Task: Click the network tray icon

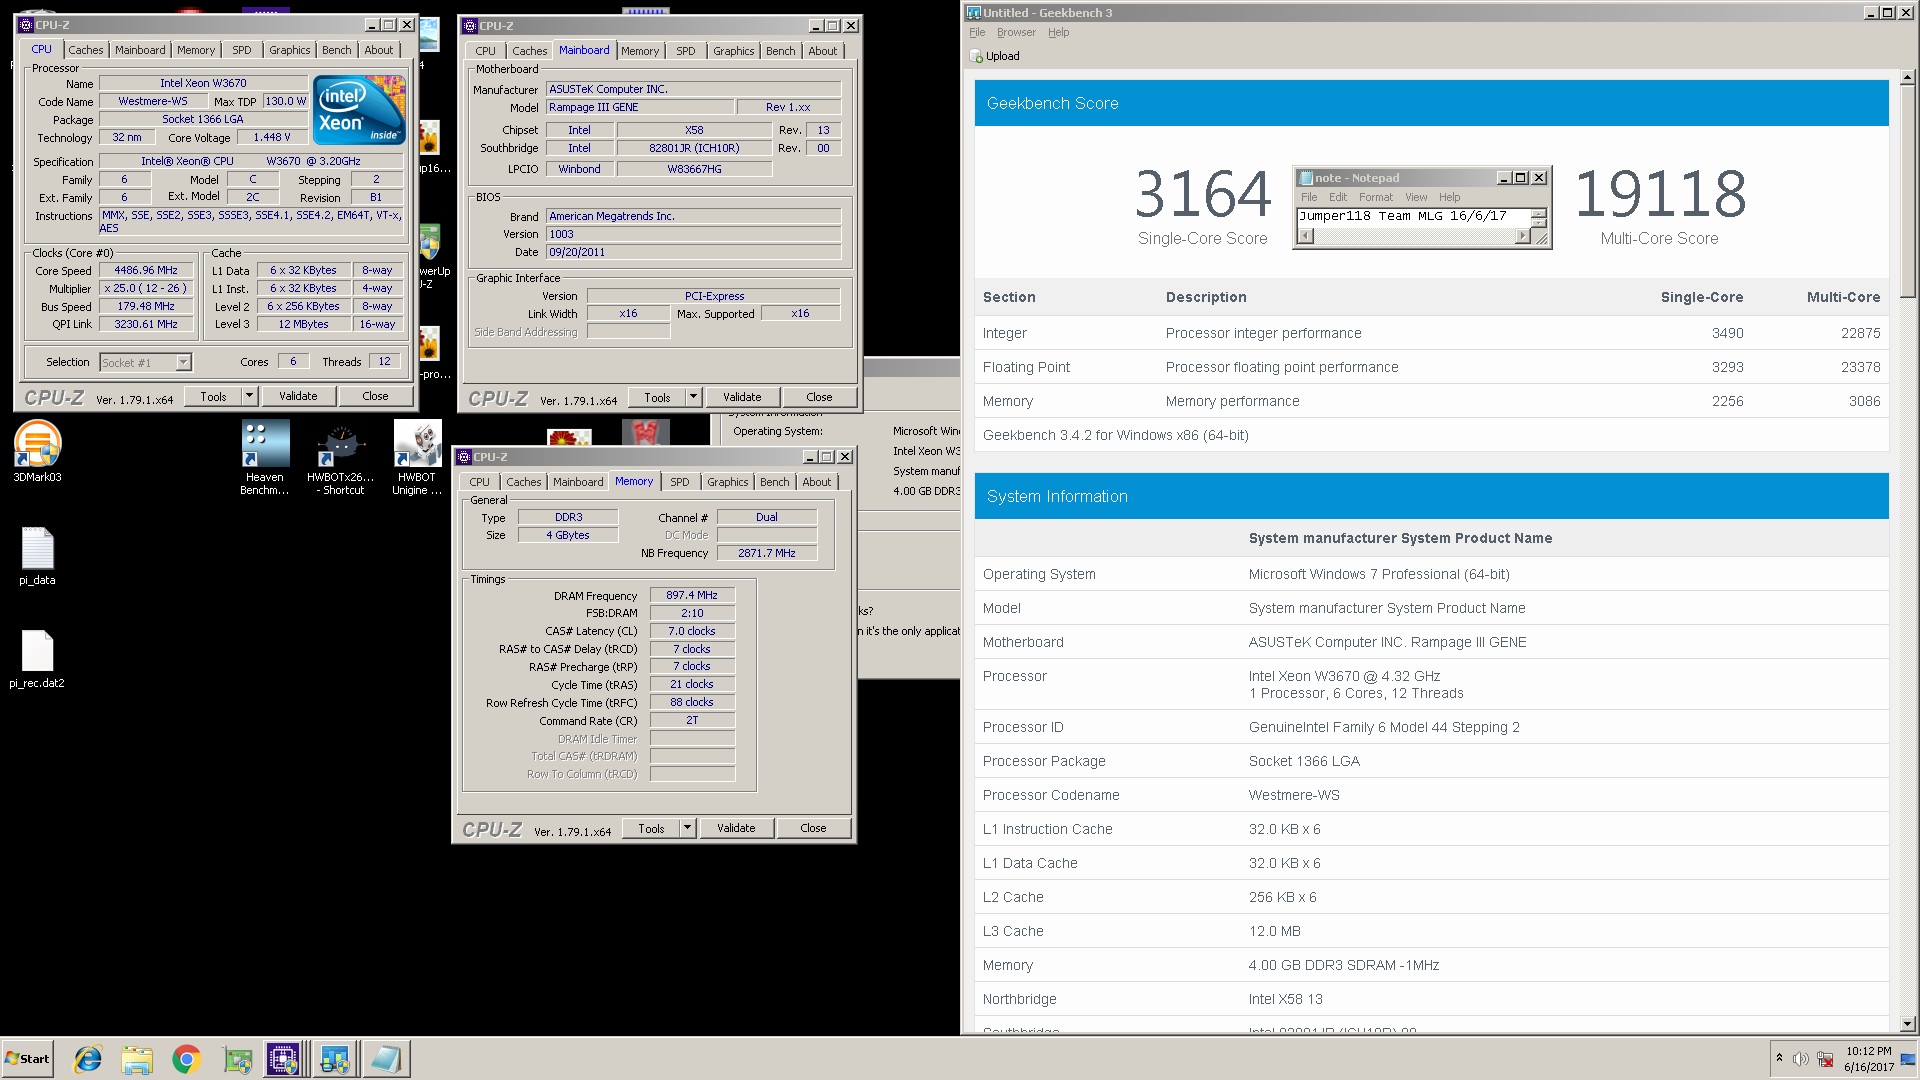Action: coord(1825,1059)
